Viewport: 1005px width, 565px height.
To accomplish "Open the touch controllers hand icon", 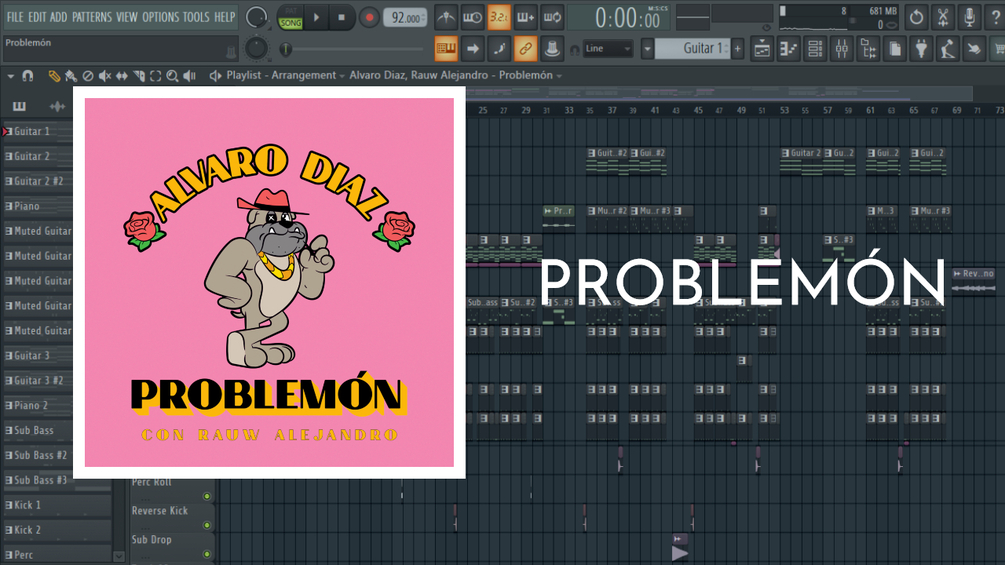I will coord(974,49).
